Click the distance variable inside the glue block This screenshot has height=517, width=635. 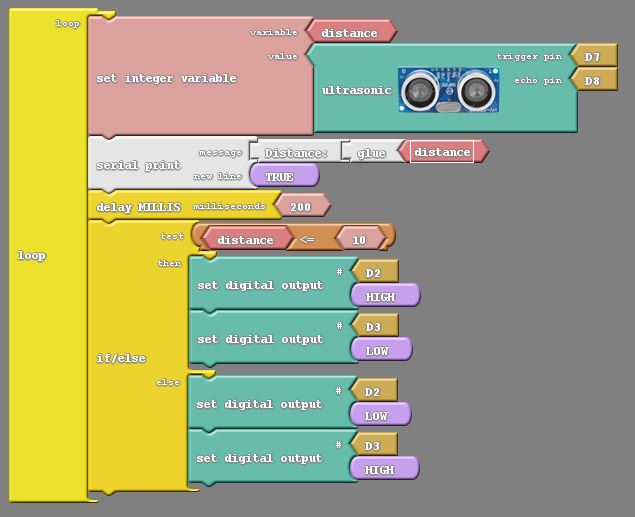[442, 152]
